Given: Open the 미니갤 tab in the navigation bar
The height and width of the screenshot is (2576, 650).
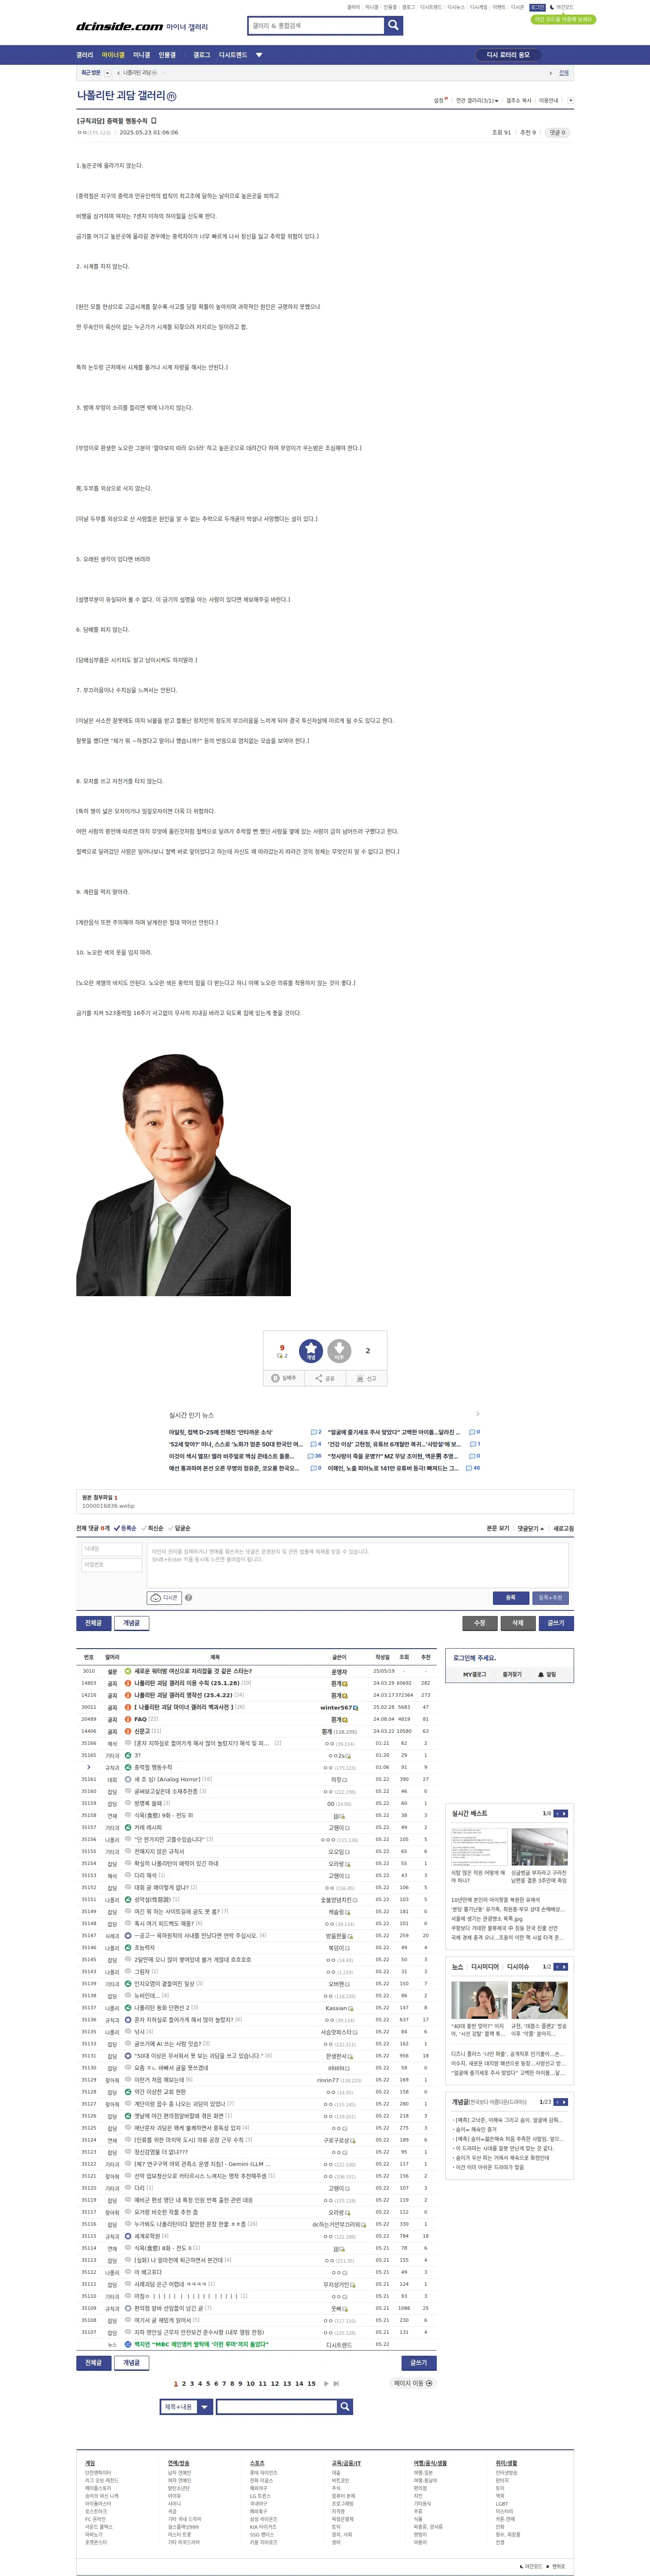Looking at the screenshot, I should click(142, 55).
